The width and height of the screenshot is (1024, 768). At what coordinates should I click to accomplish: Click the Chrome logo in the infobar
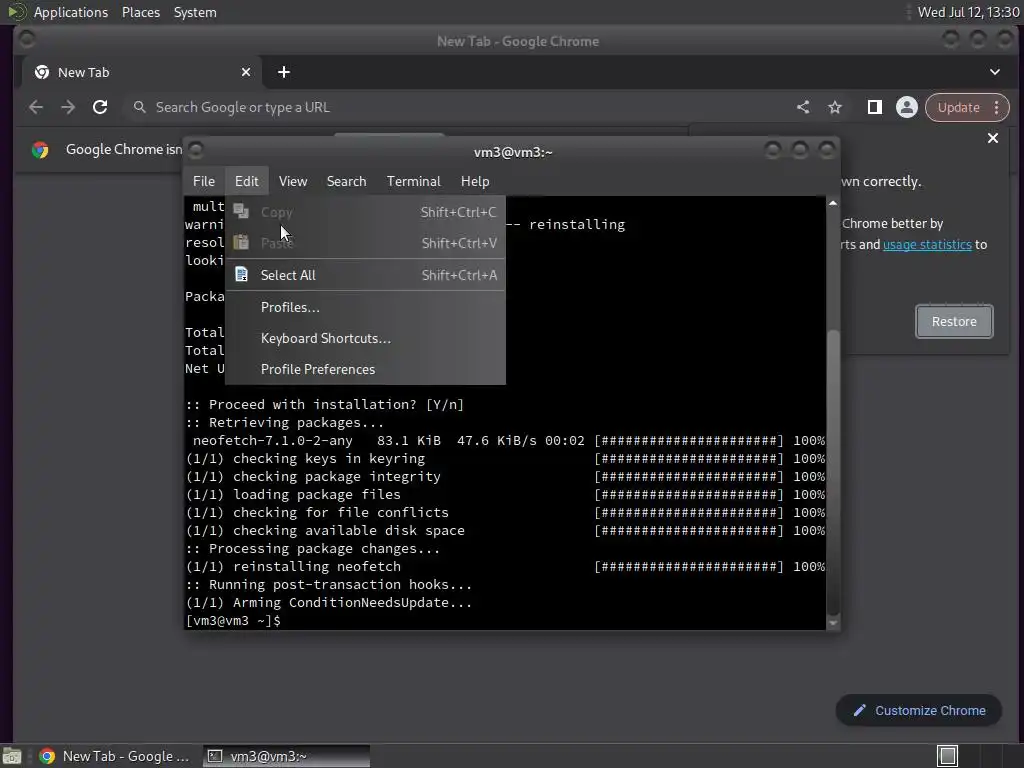coord(40,150)
